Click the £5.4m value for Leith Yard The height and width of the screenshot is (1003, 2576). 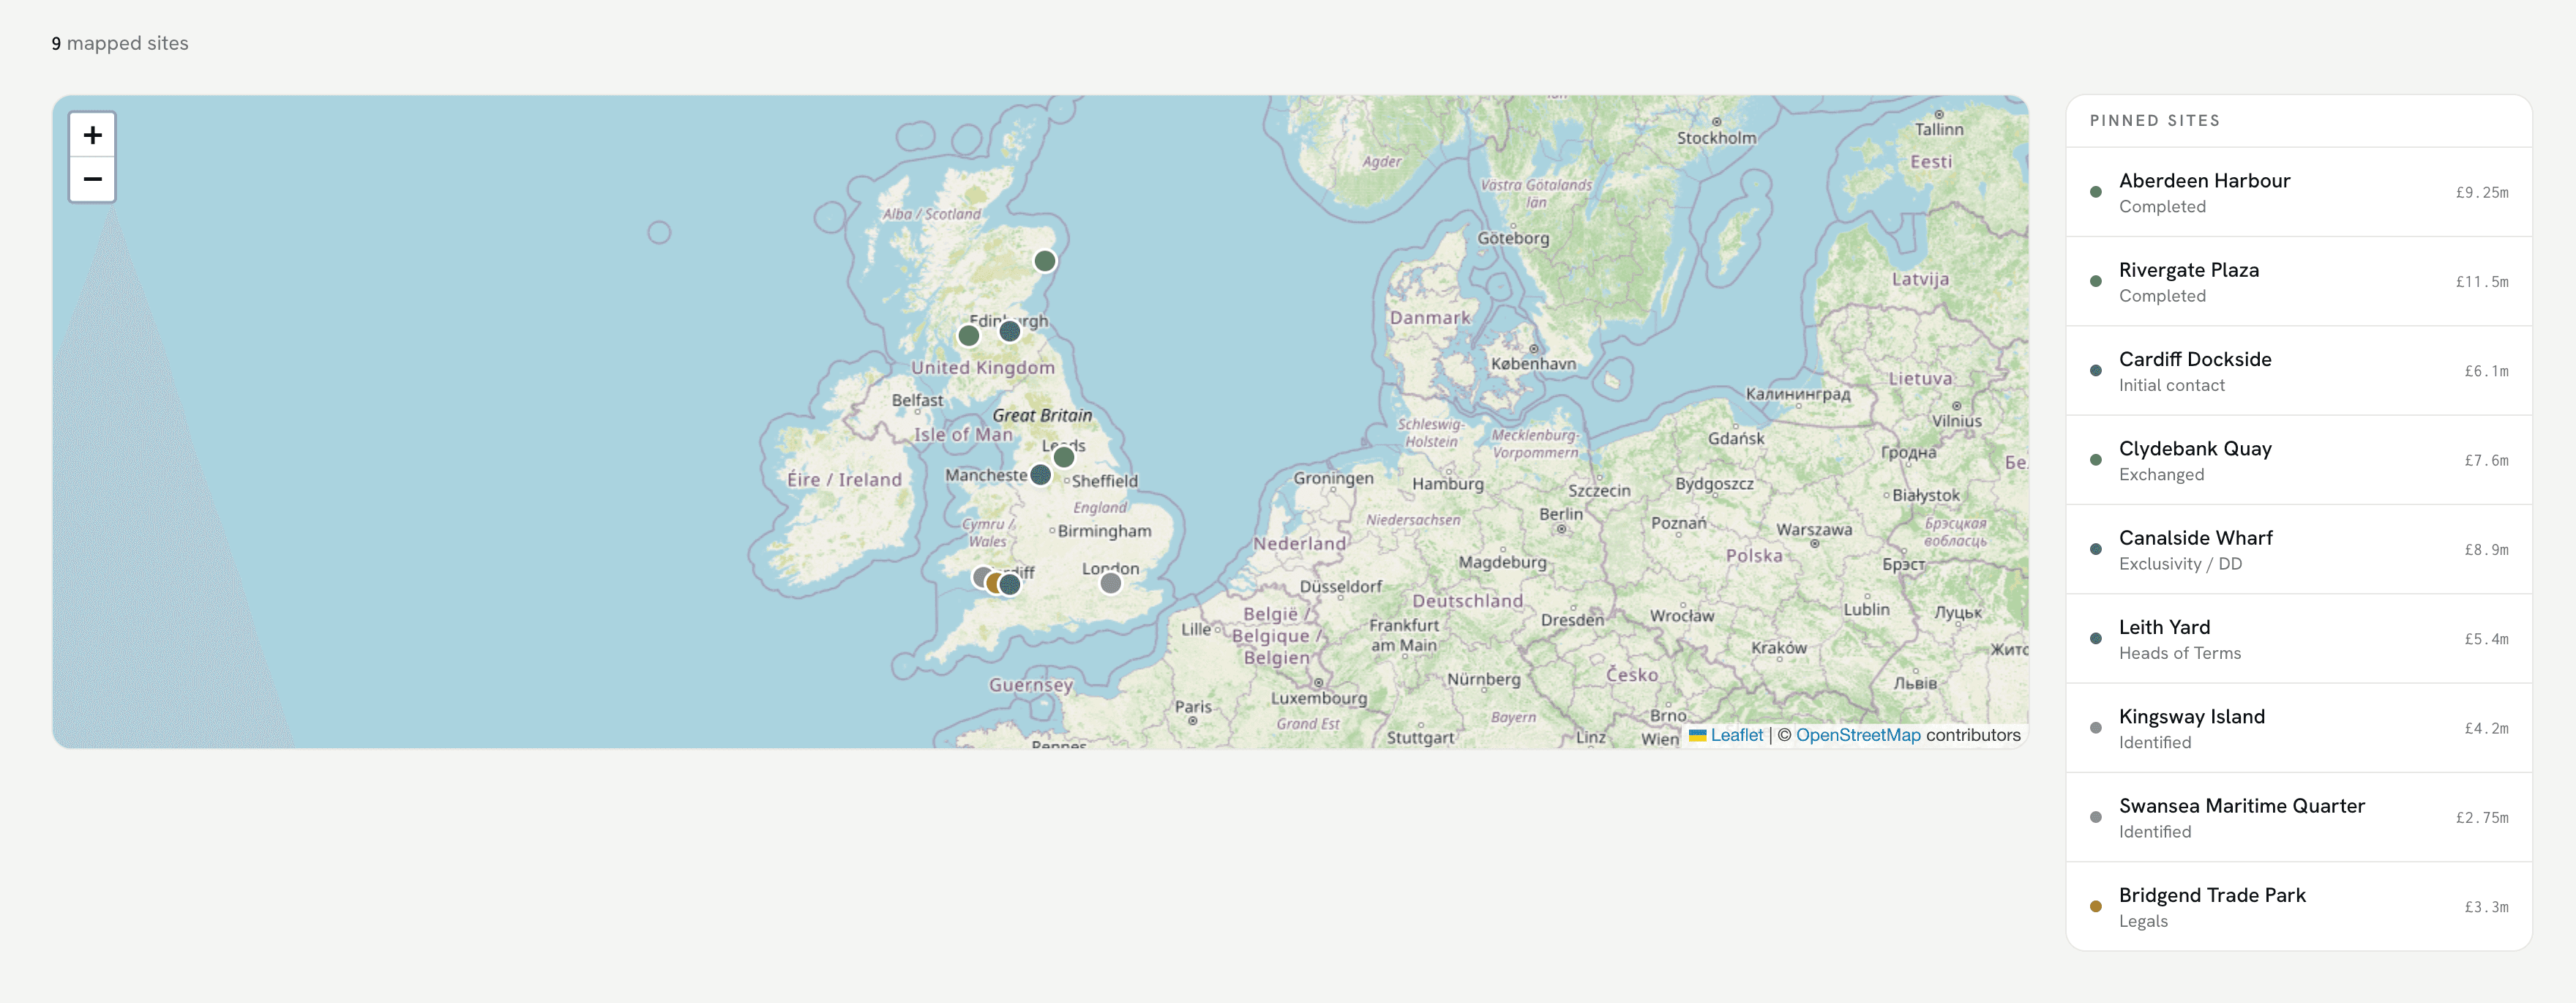coord(2486,639)
